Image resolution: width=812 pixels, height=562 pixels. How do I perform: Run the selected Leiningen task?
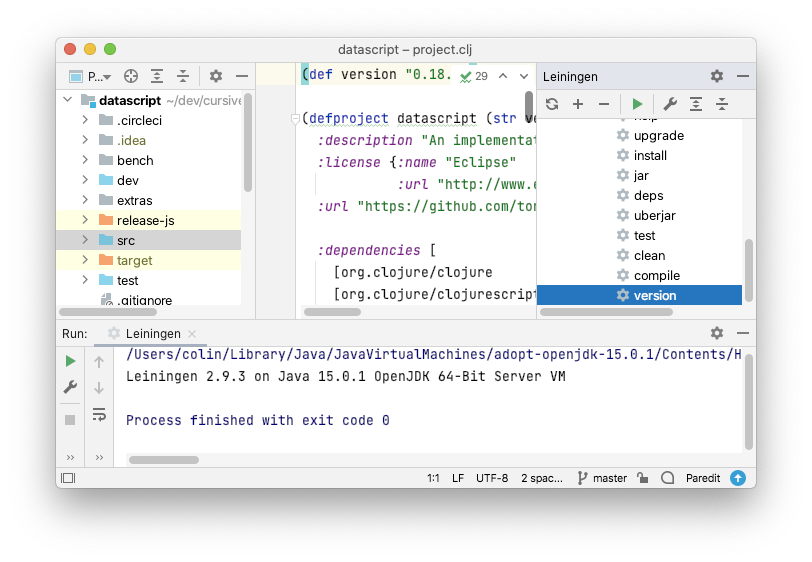[637, 104]
